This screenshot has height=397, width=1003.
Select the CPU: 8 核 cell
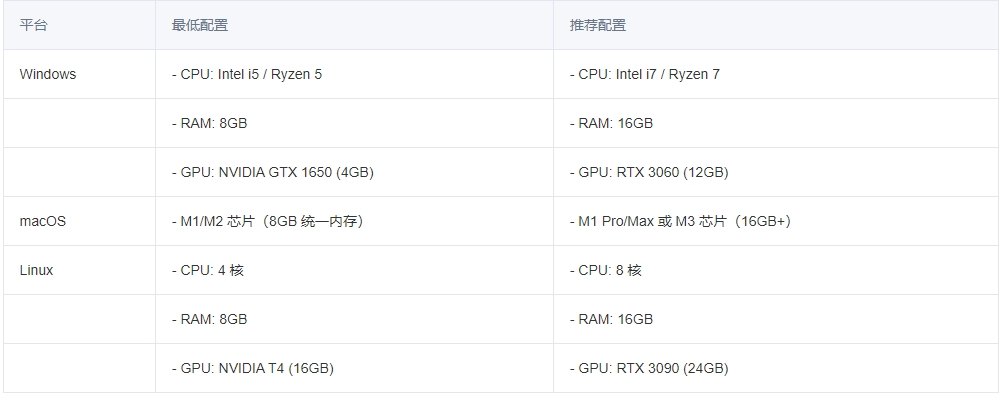tap(776, 270)
